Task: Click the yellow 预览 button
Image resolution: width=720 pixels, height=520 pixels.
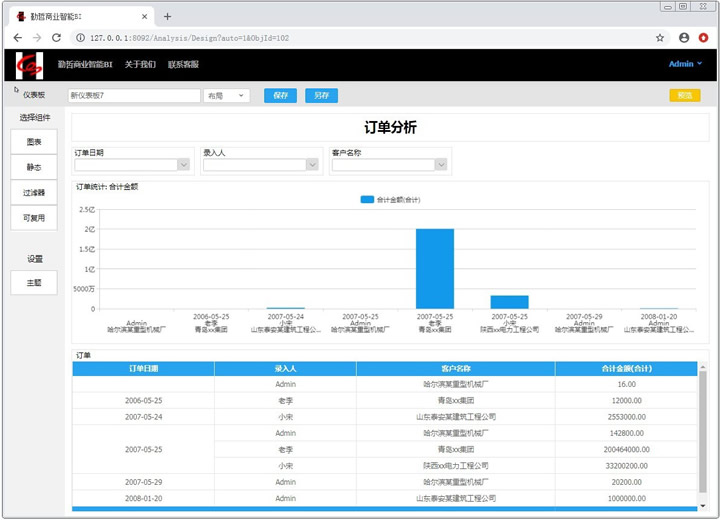Action: 684,96
